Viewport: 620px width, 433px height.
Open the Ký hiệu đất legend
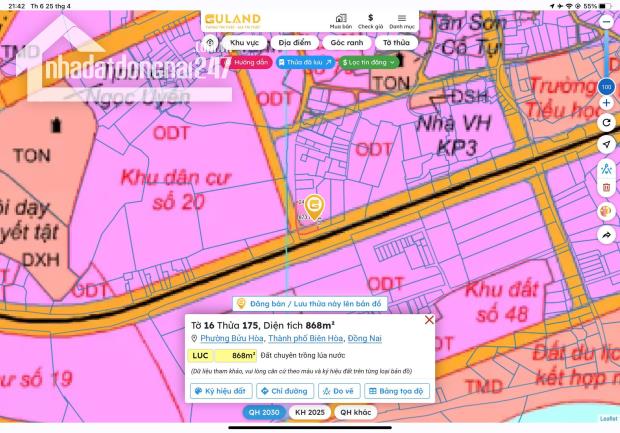point(221,391)
